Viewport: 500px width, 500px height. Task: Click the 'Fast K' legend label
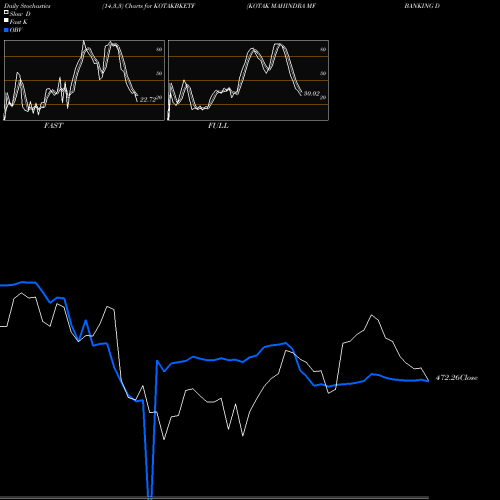click(x=19, y=22)
